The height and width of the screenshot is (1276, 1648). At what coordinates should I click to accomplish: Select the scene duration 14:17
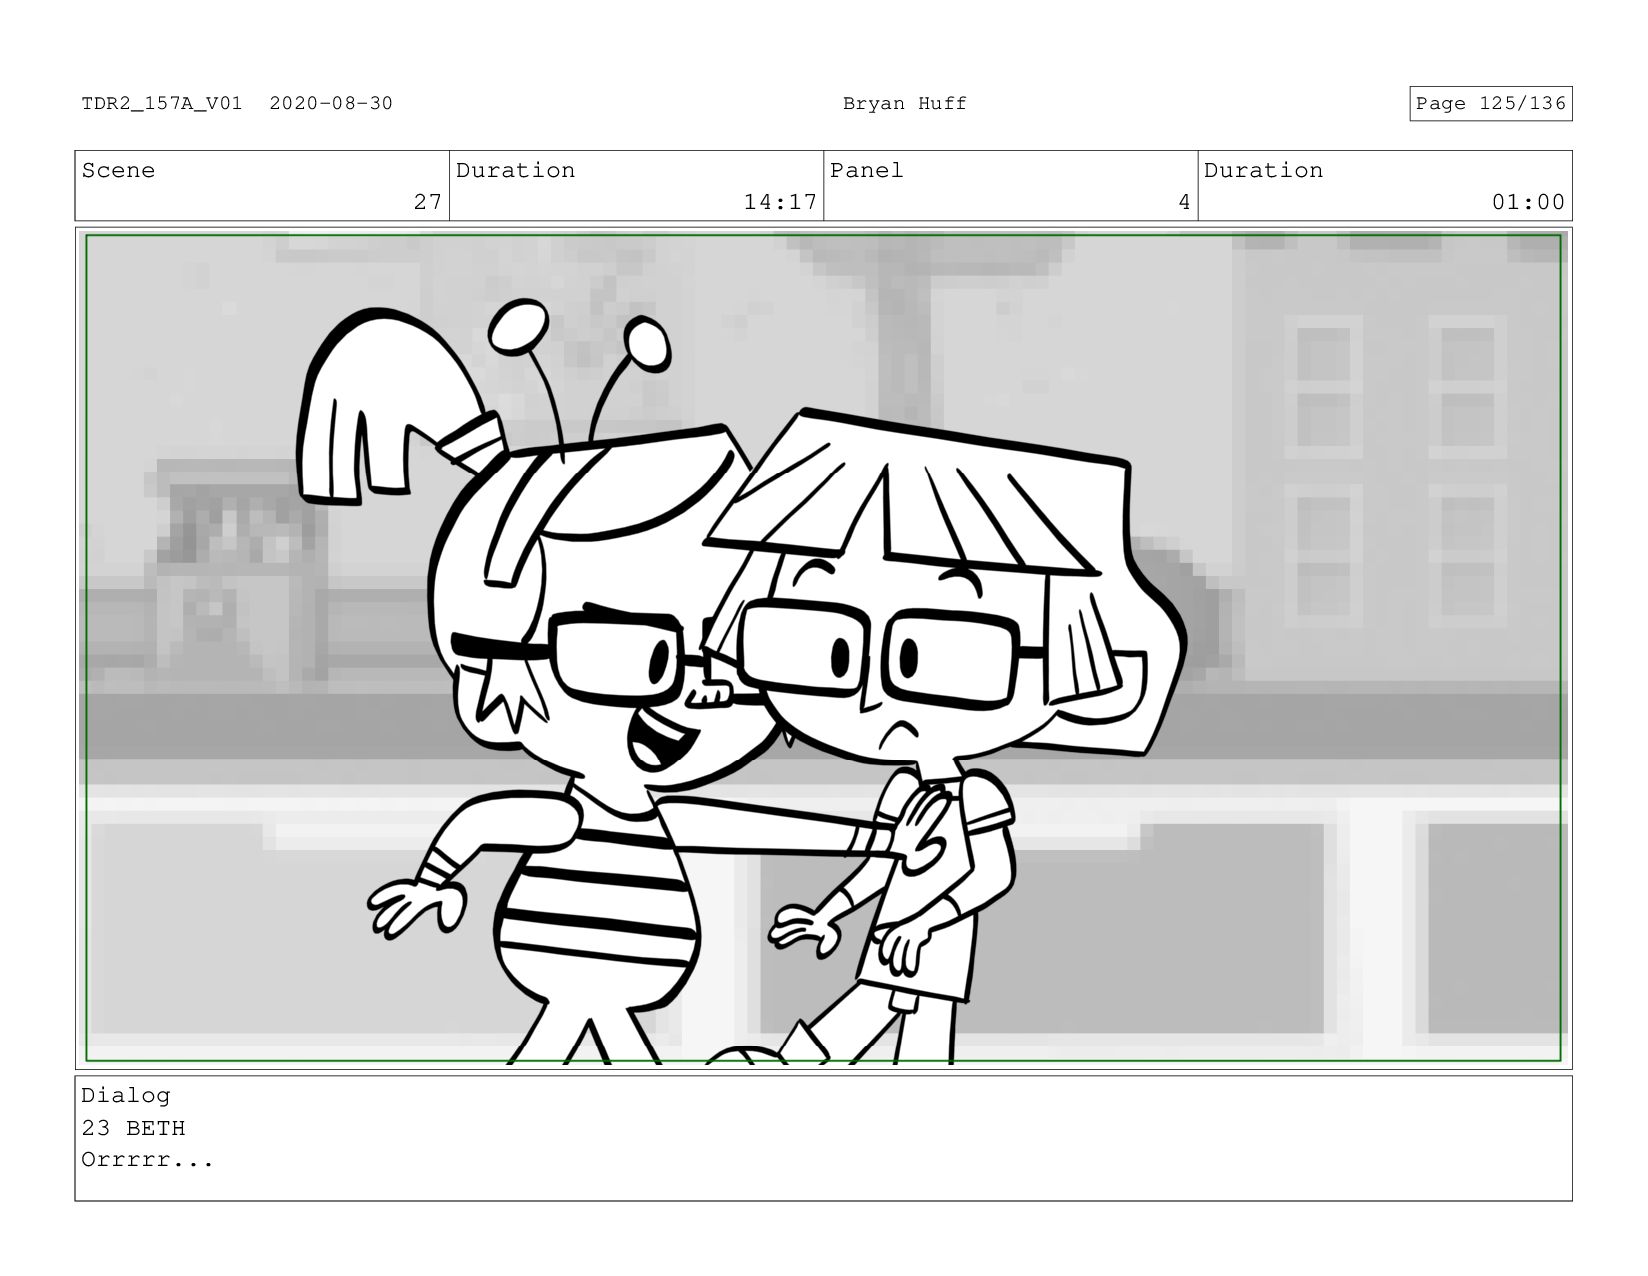tap(780, 202)
